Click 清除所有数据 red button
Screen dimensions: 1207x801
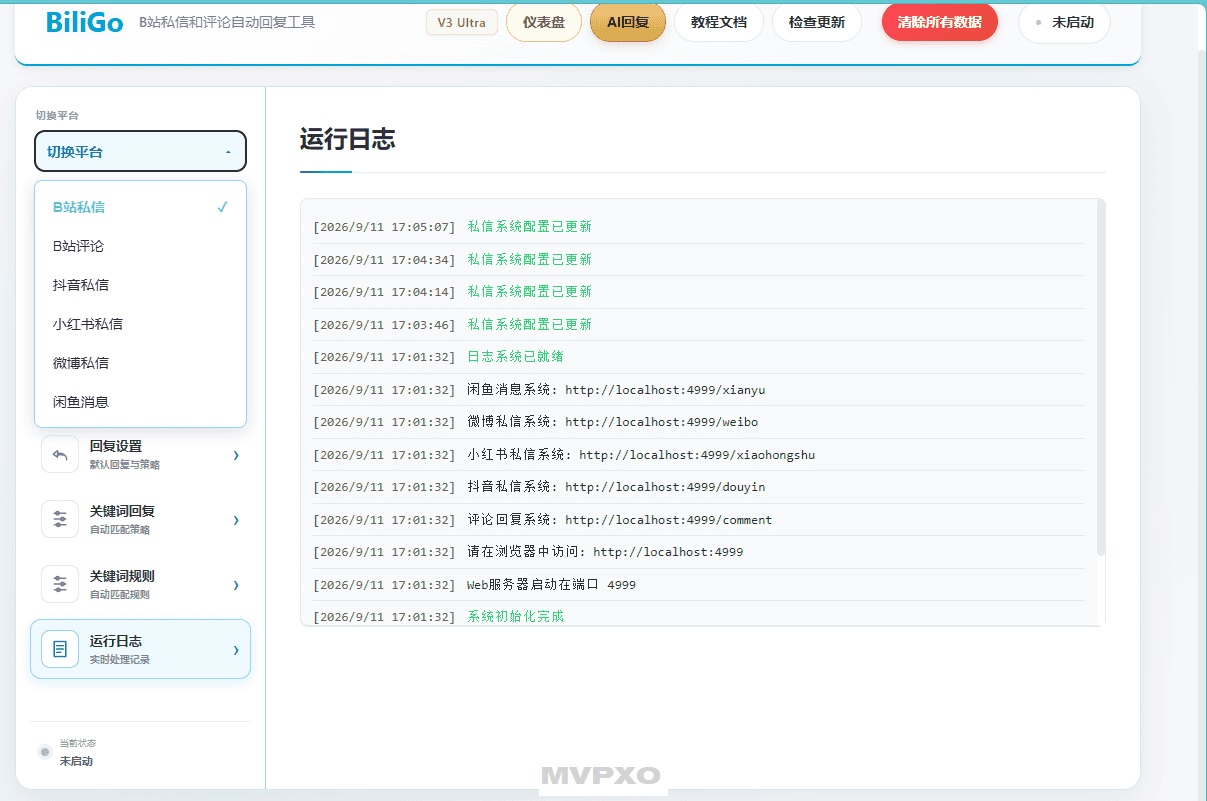940,22
